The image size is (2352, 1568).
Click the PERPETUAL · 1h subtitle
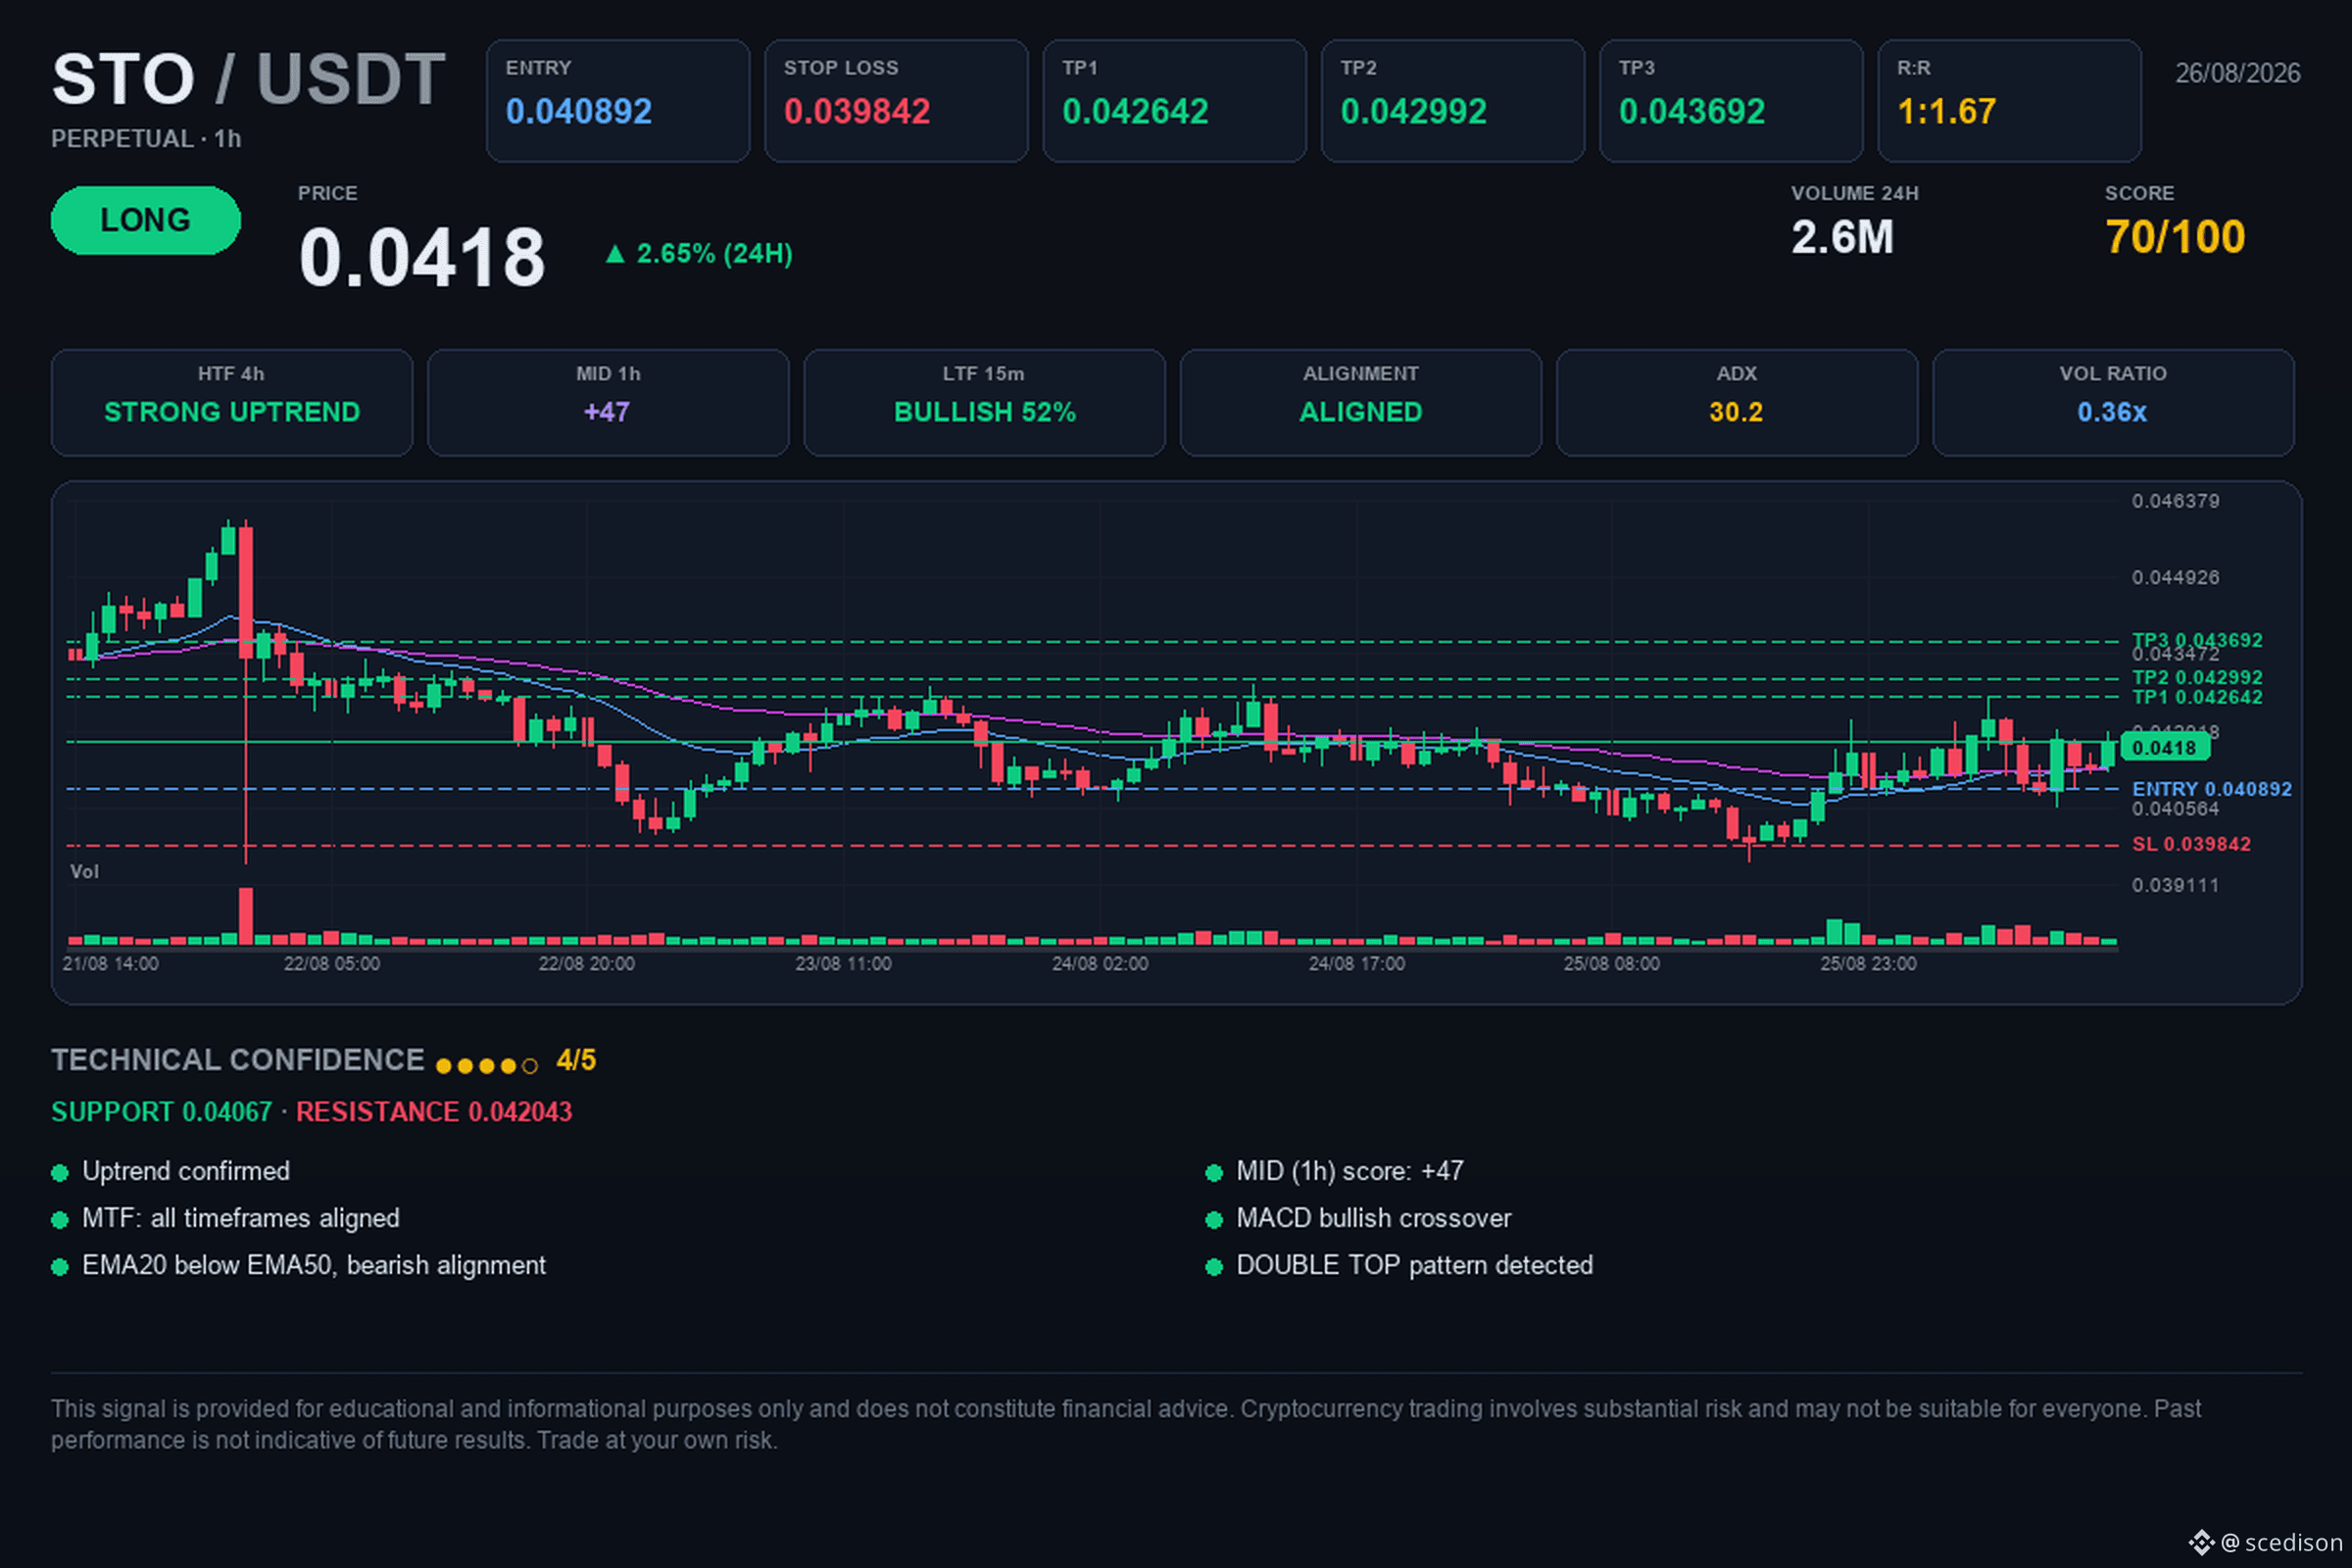coord(146,139)
